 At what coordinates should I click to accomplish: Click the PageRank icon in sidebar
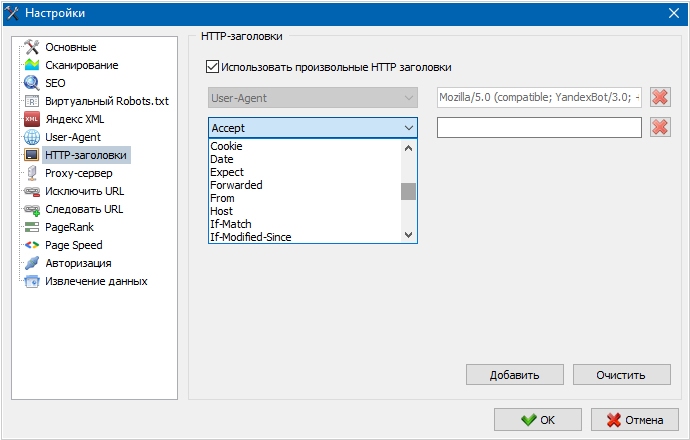tap(32, 227)
